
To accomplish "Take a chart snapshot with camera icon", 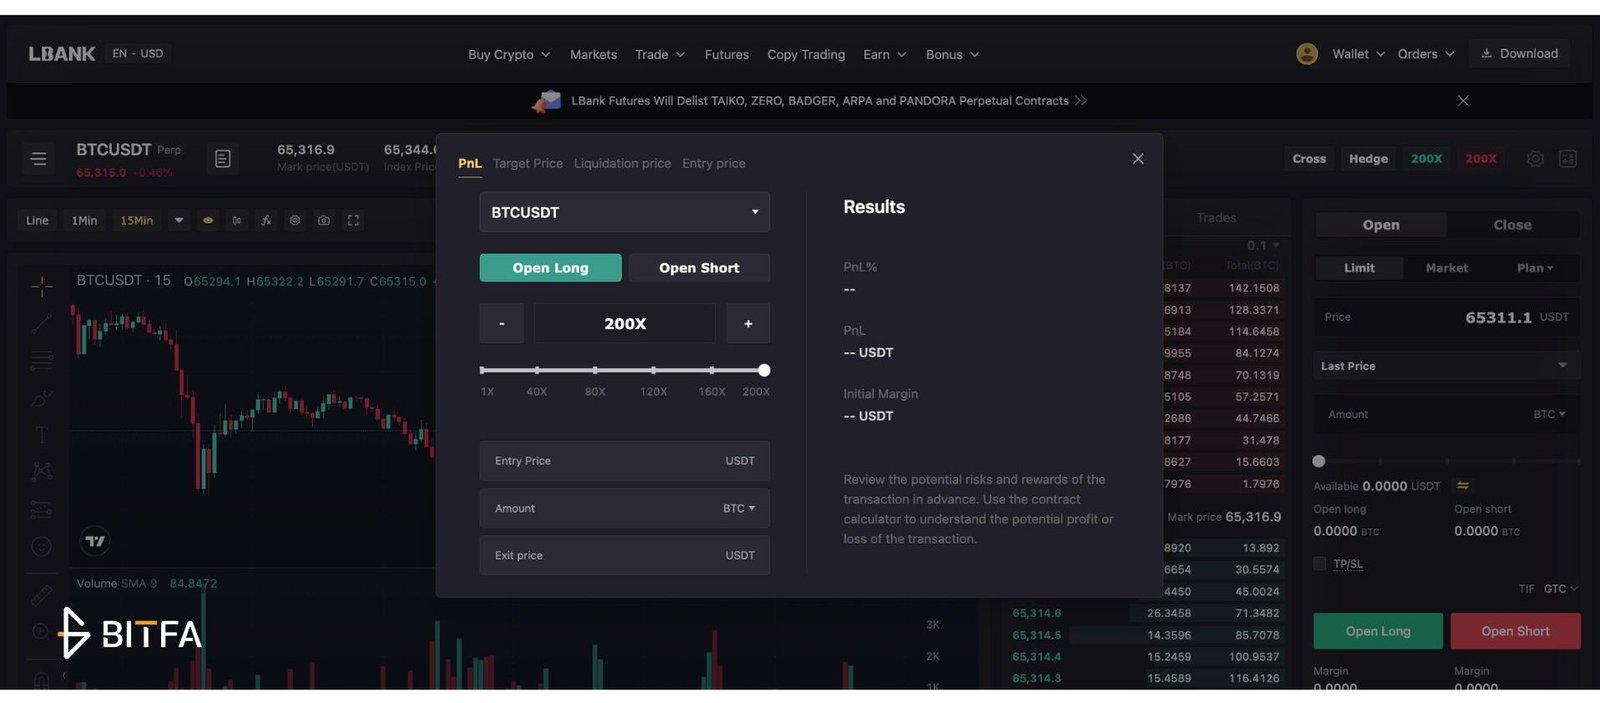I will 324,220.
